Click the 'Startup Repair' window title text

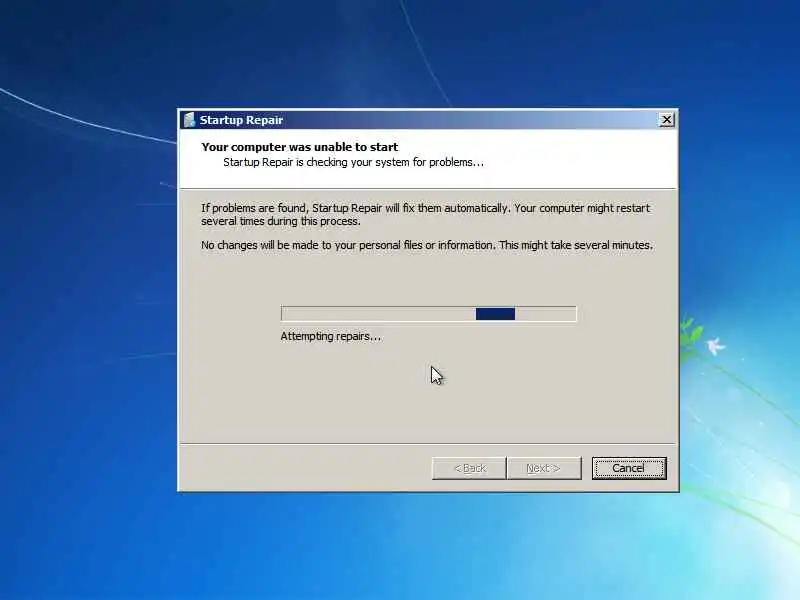coord(241,120)
